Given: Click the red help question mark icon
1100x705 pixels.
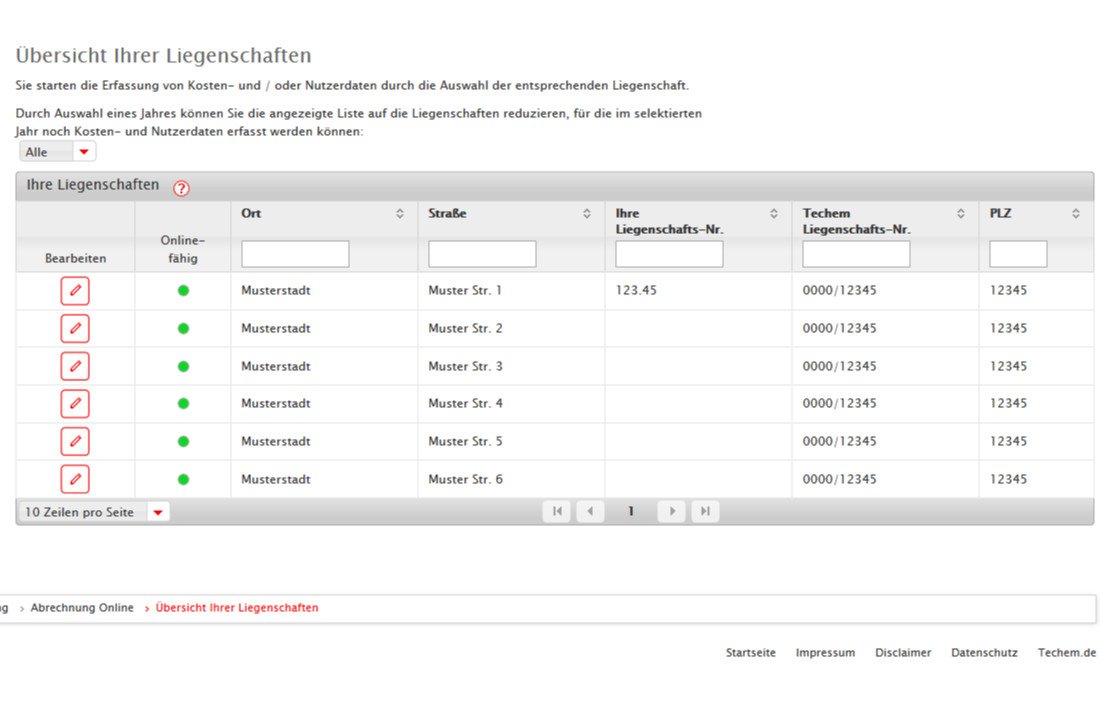Looking at the screenshot, I should [x=181, y=188].
